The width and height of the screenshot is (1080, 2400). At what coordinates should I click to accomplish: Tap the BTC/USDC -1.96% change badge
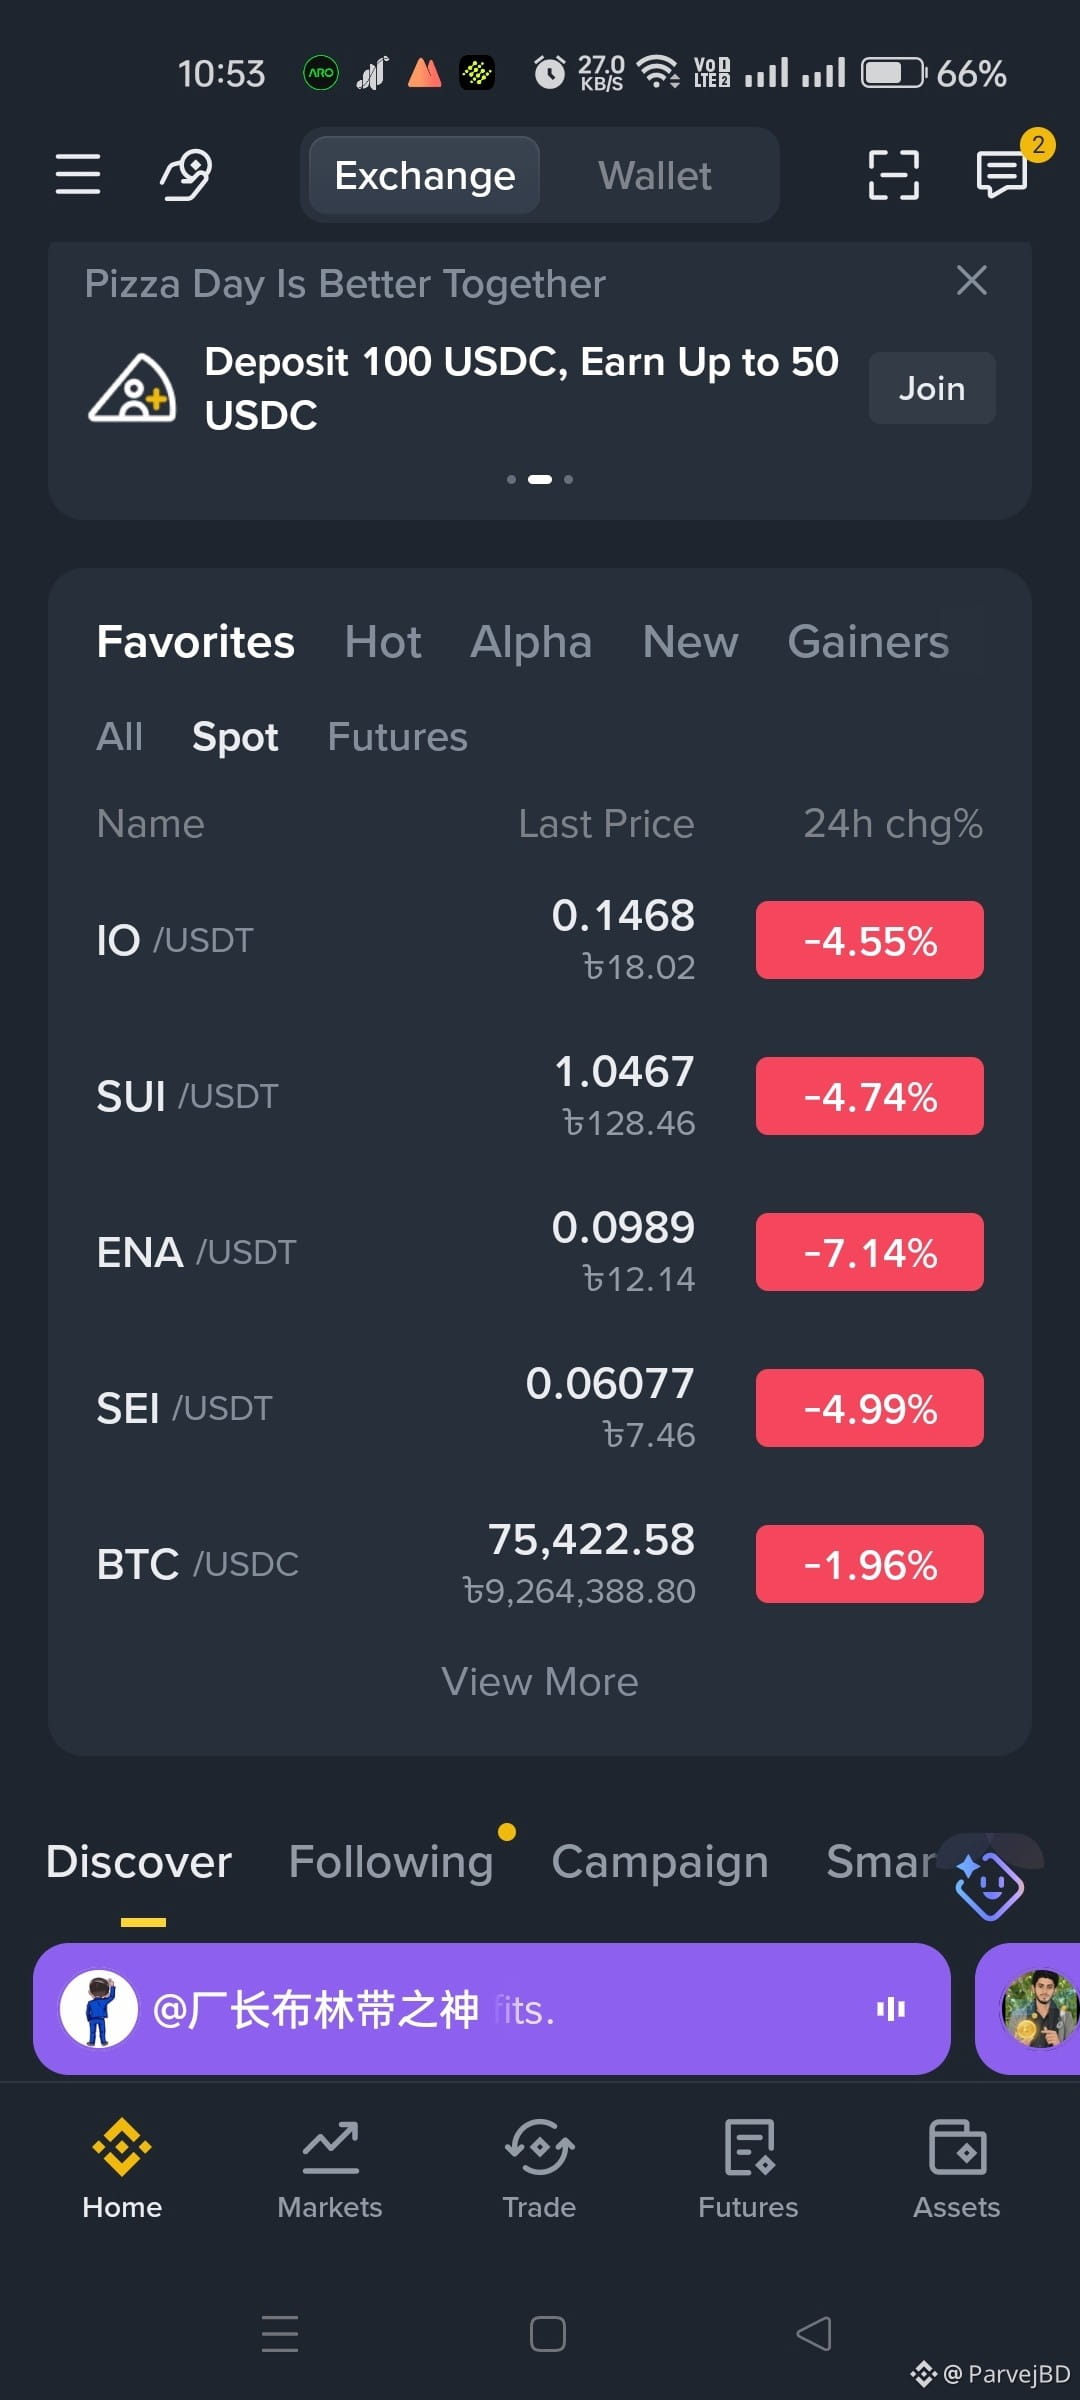pos(870,1564)
